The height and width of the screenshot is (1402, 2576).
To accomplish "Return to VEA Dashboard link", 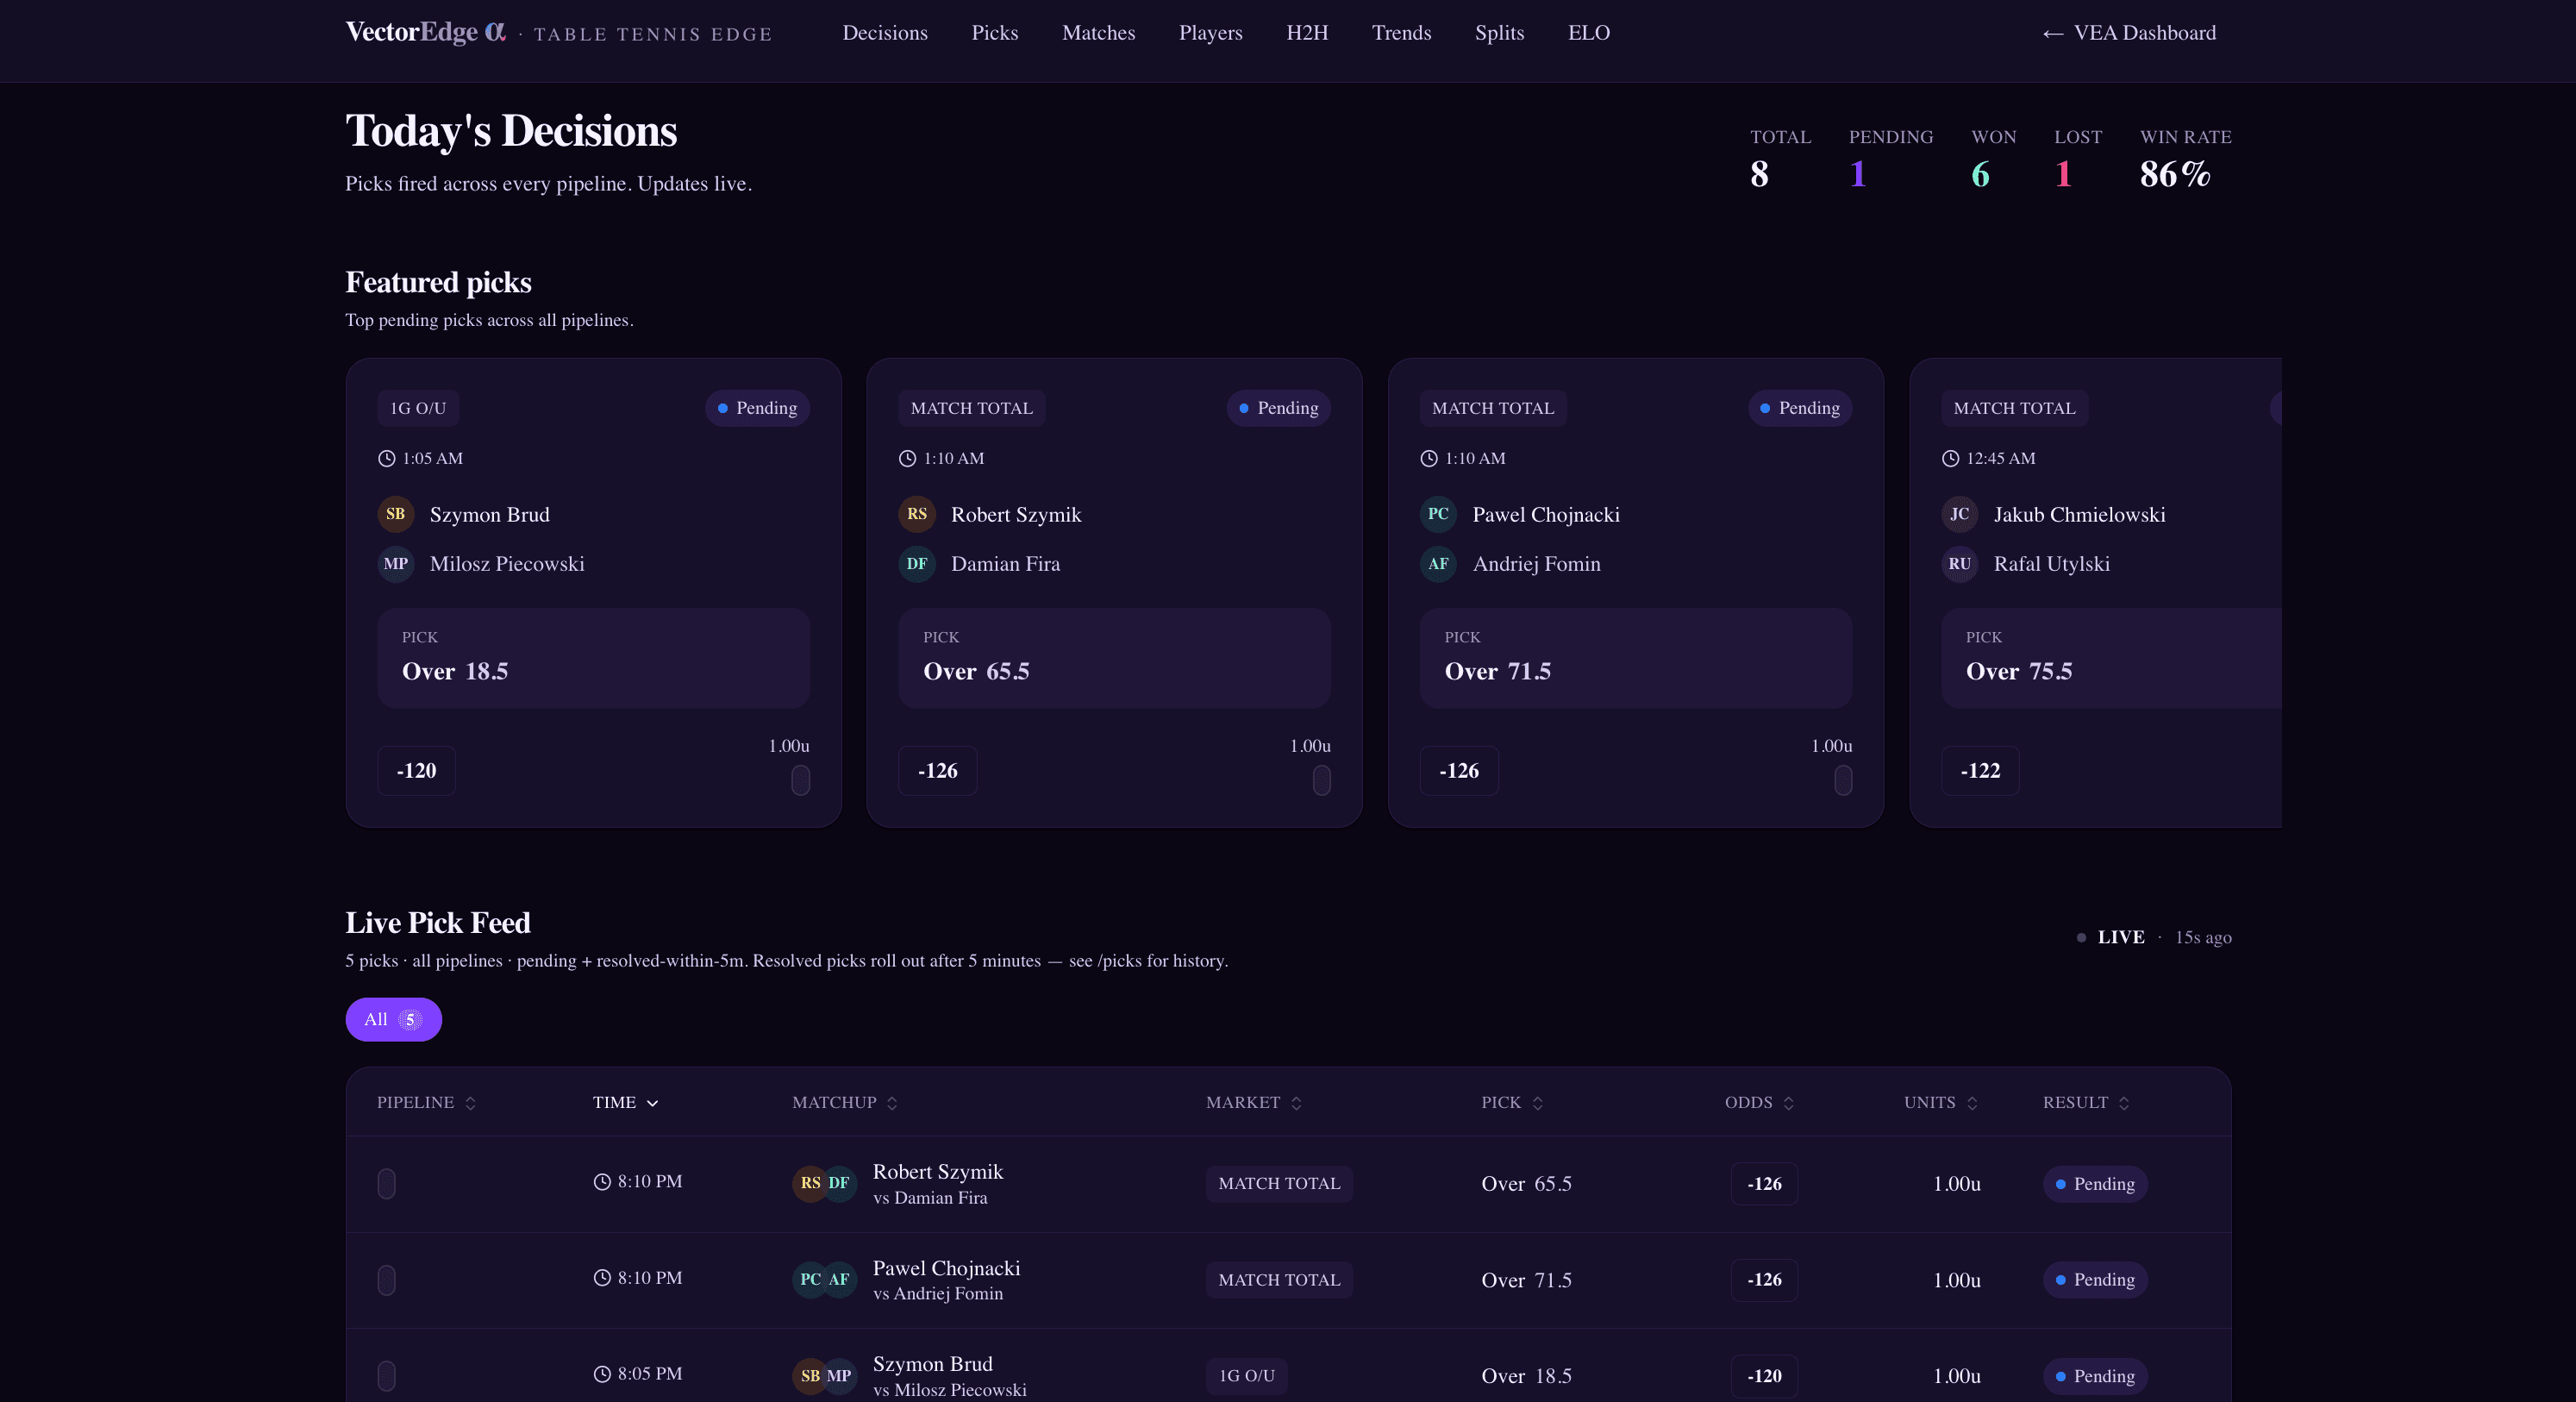I will [x=2129, y=33].
